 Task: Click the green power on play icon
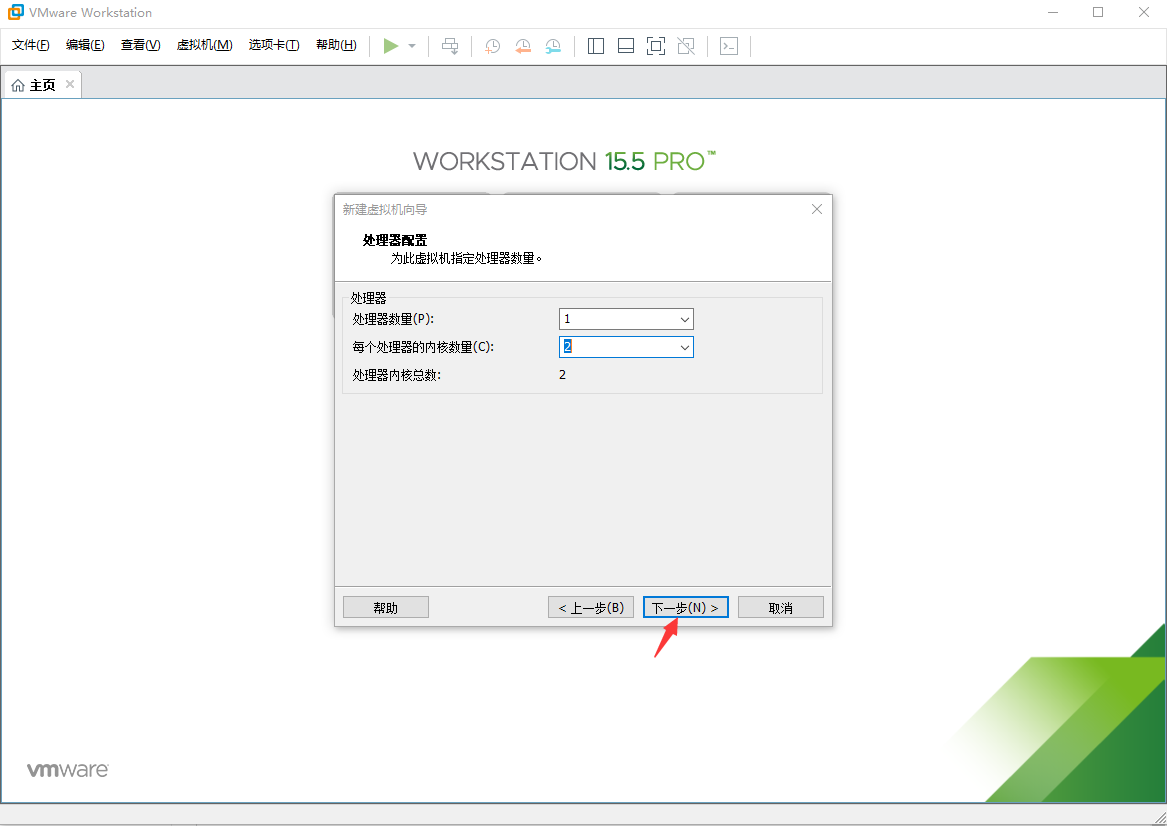pyautogui.click(x=391, y=46)
